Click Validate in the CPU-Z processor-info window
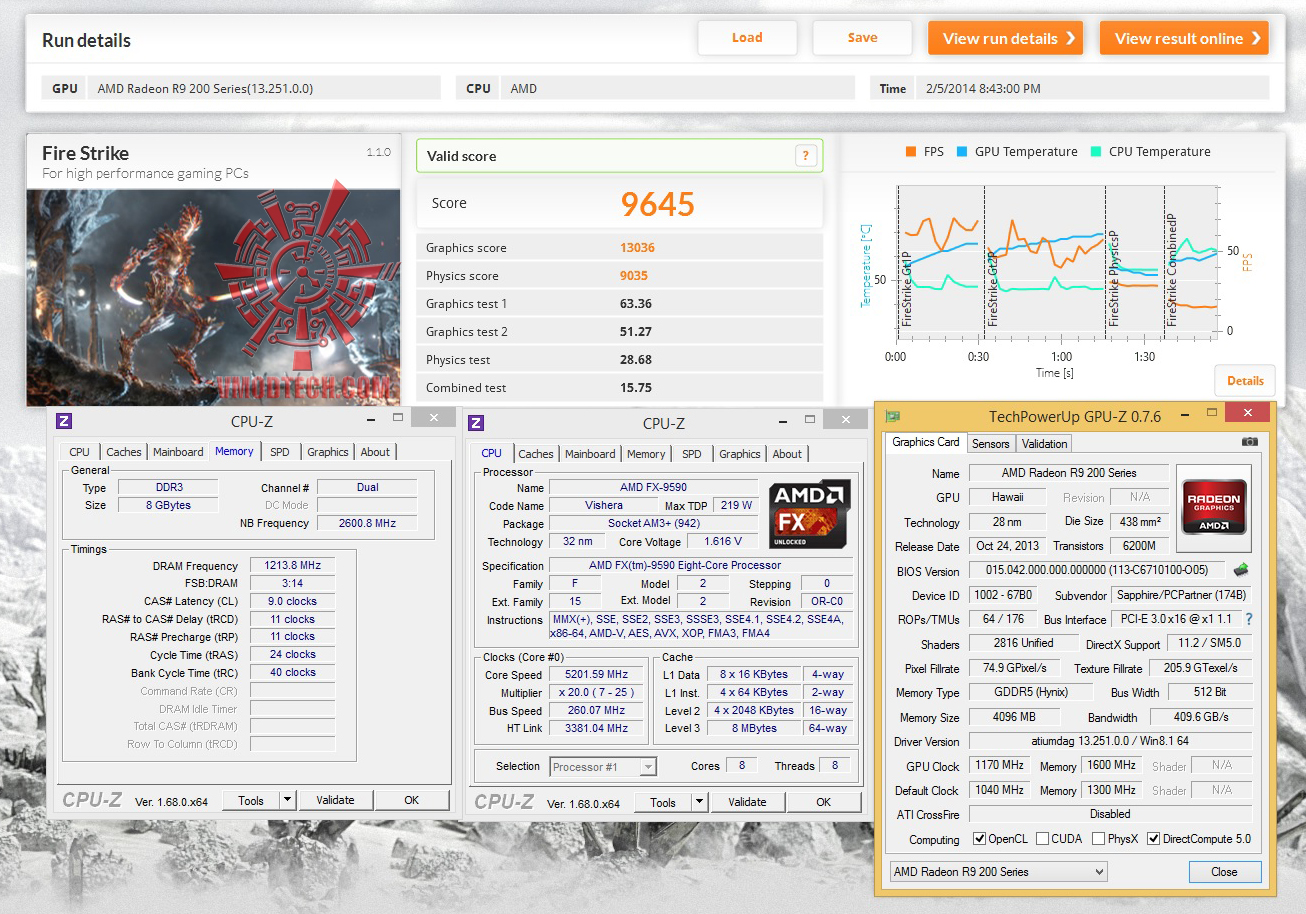Viewport: 1306px width, 914px height. pyautogui.click(x=747, y=802)
